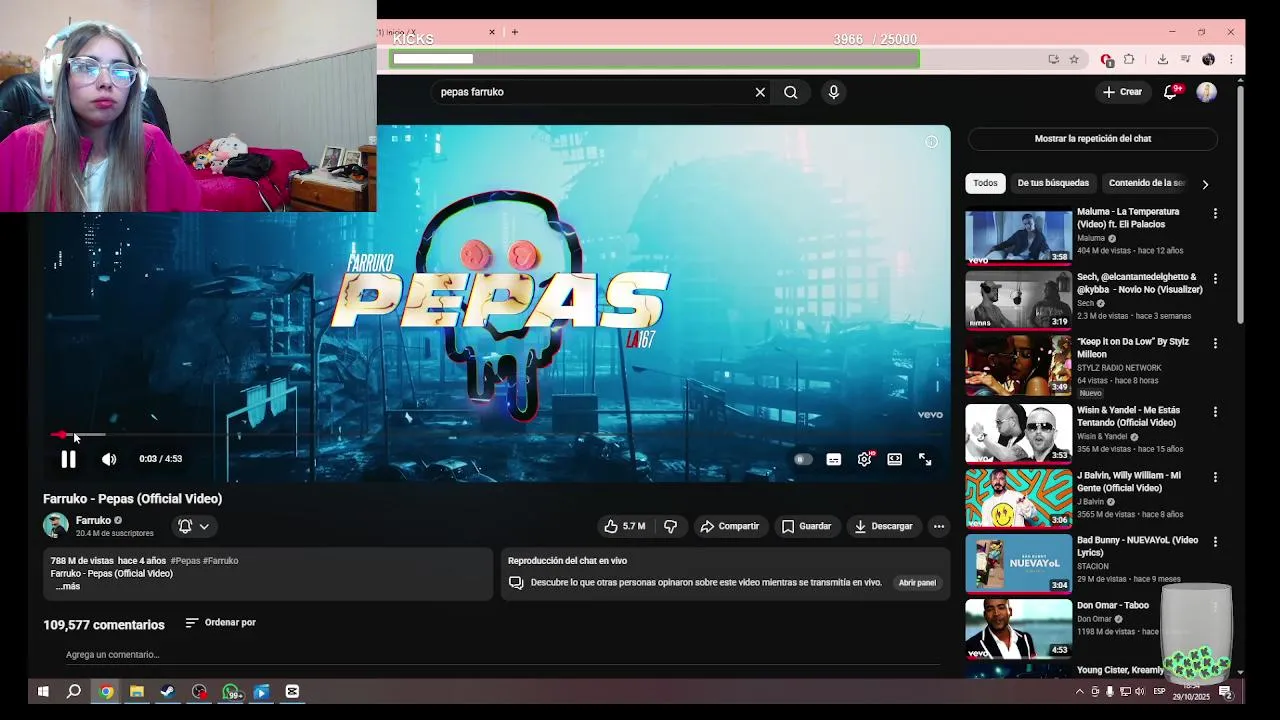The image size is (1280, 720).
Task: Open browser downloads icon
Action: click(1162, 60)
